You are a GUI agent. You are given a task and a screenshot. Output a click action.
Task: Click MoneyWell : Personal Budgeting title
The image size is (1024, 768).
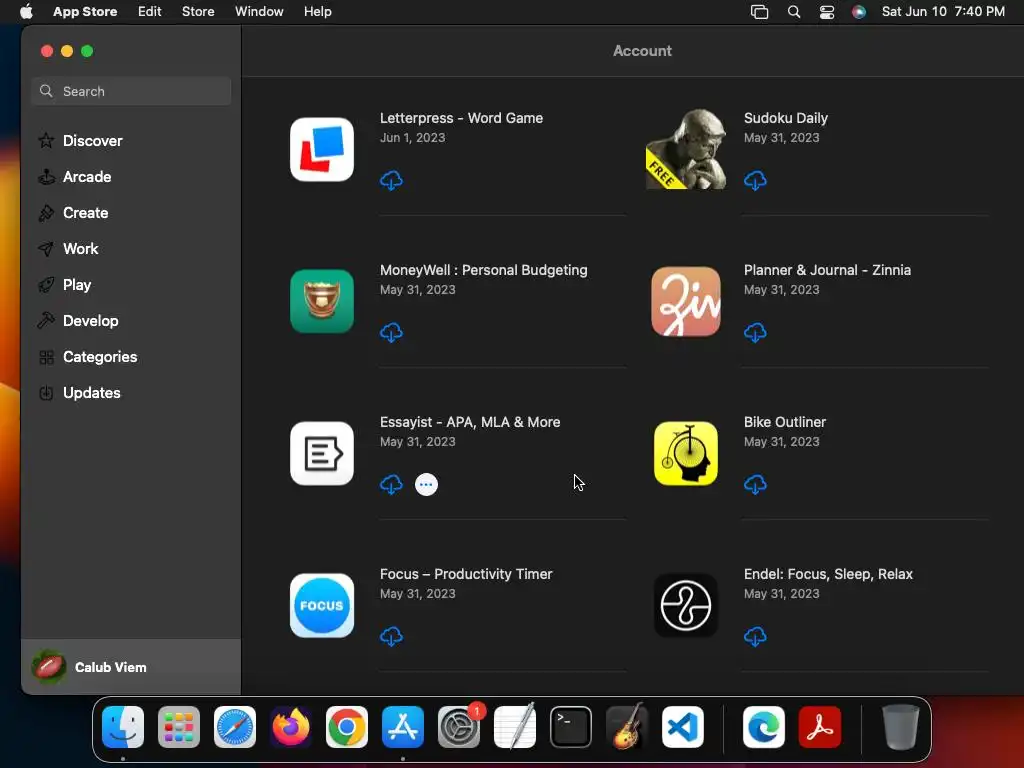click(483, 270)
